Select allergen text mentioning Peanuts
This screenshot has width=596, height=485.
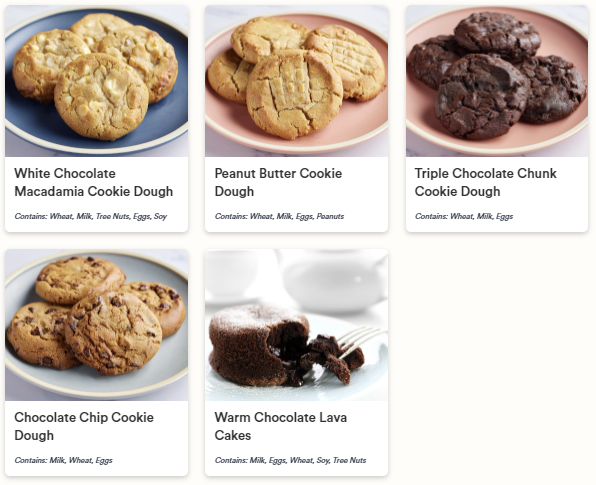point(279,216)
